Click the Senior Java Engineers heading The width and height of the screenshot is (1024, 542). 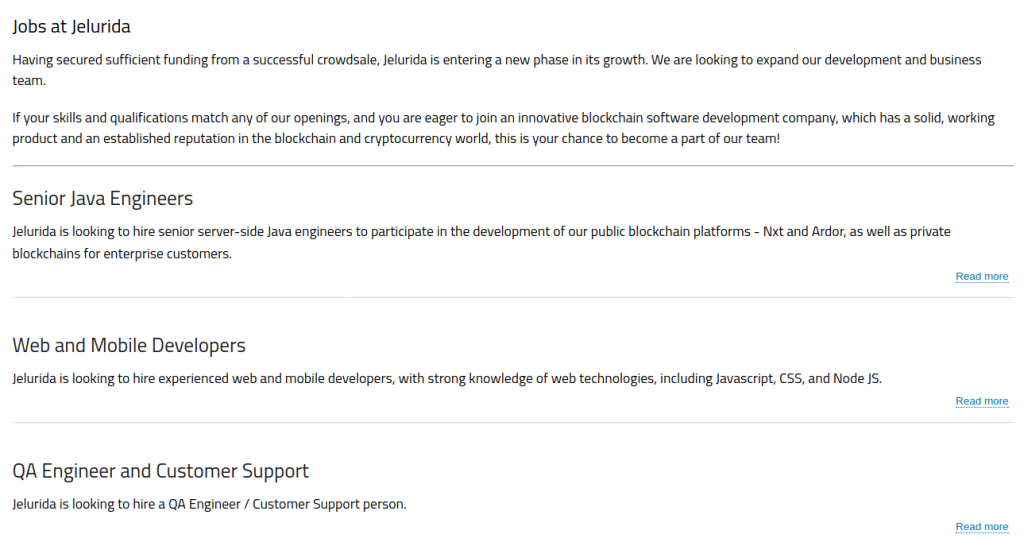(x=103, y=198)
